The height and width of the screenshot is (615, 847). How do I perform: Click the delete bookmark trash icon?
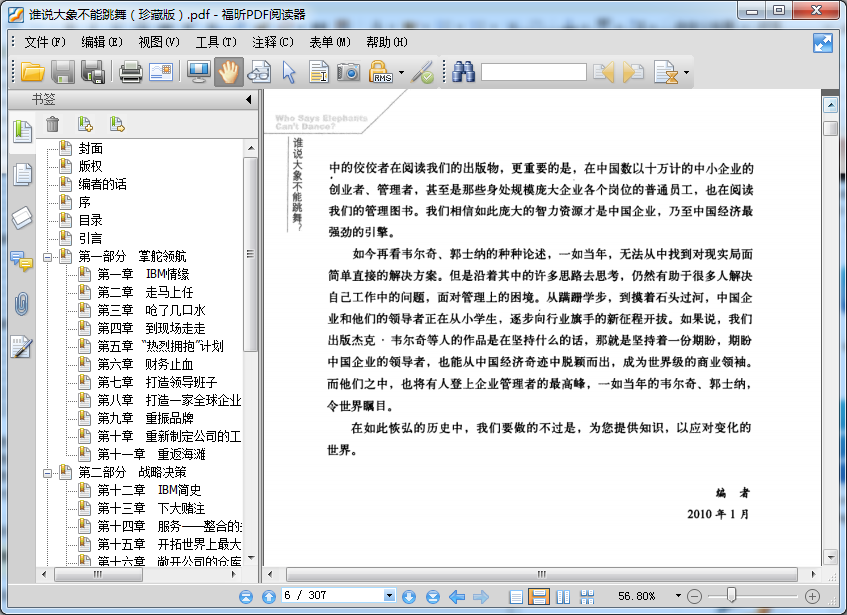52,124
